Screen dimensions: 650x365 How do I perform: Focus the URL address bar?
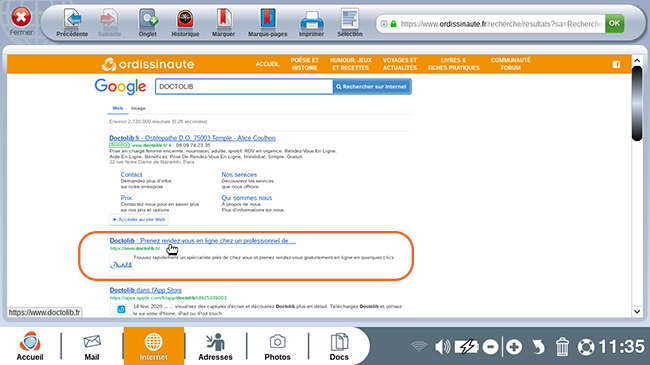[x=501, y=24]
